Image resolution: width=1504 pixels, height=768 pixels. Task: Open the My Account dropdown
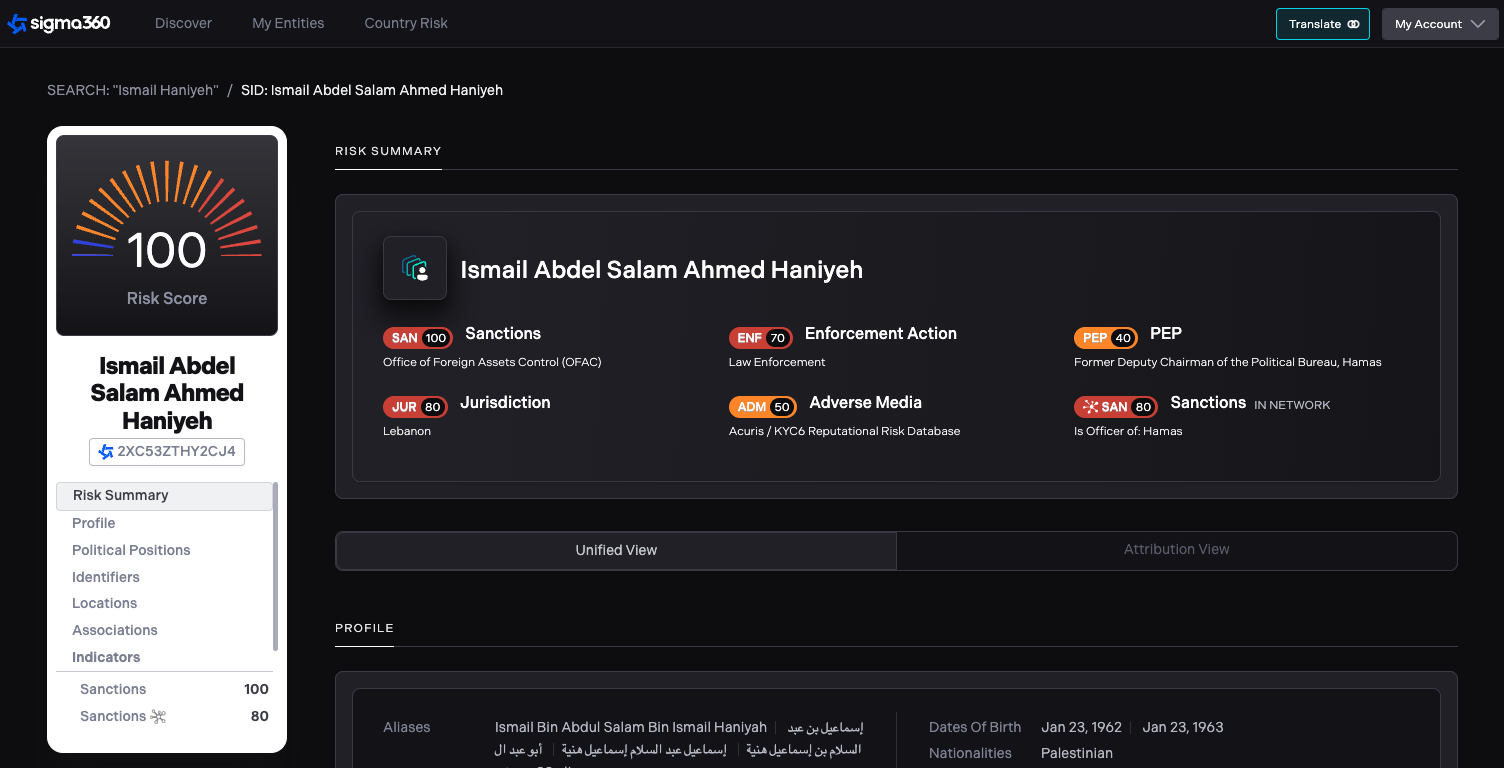point(1439,24)
